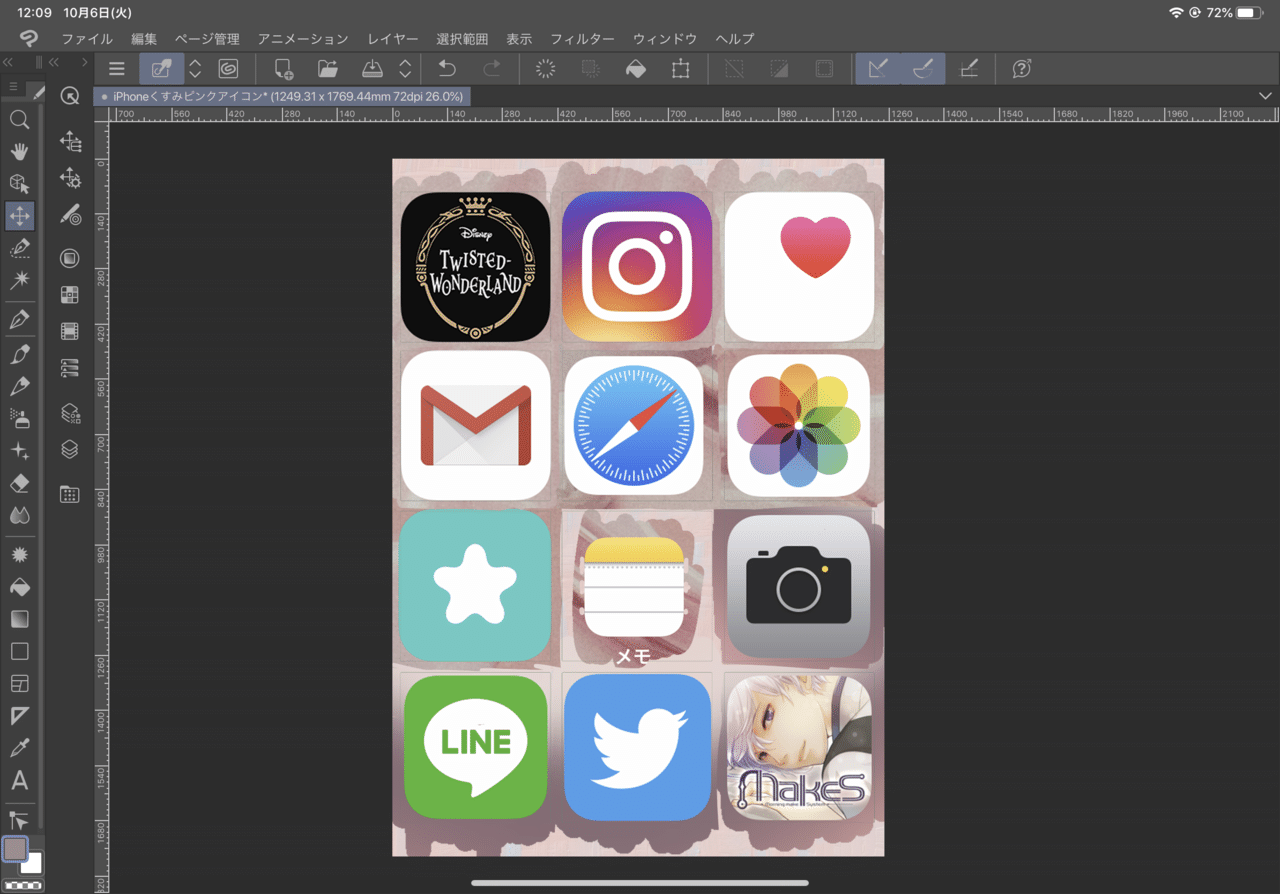Toggle snap to special ruler

(x=922, y=68)
